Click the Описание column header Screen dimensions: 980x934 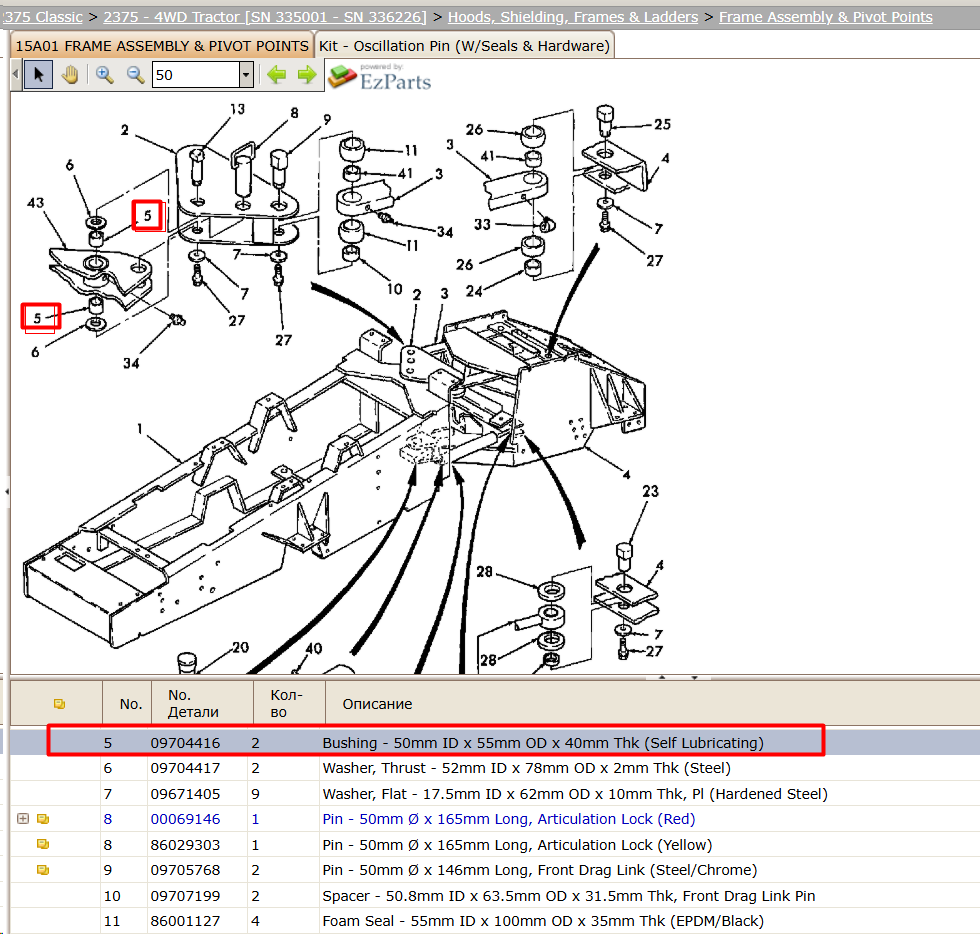coord(378,704)
